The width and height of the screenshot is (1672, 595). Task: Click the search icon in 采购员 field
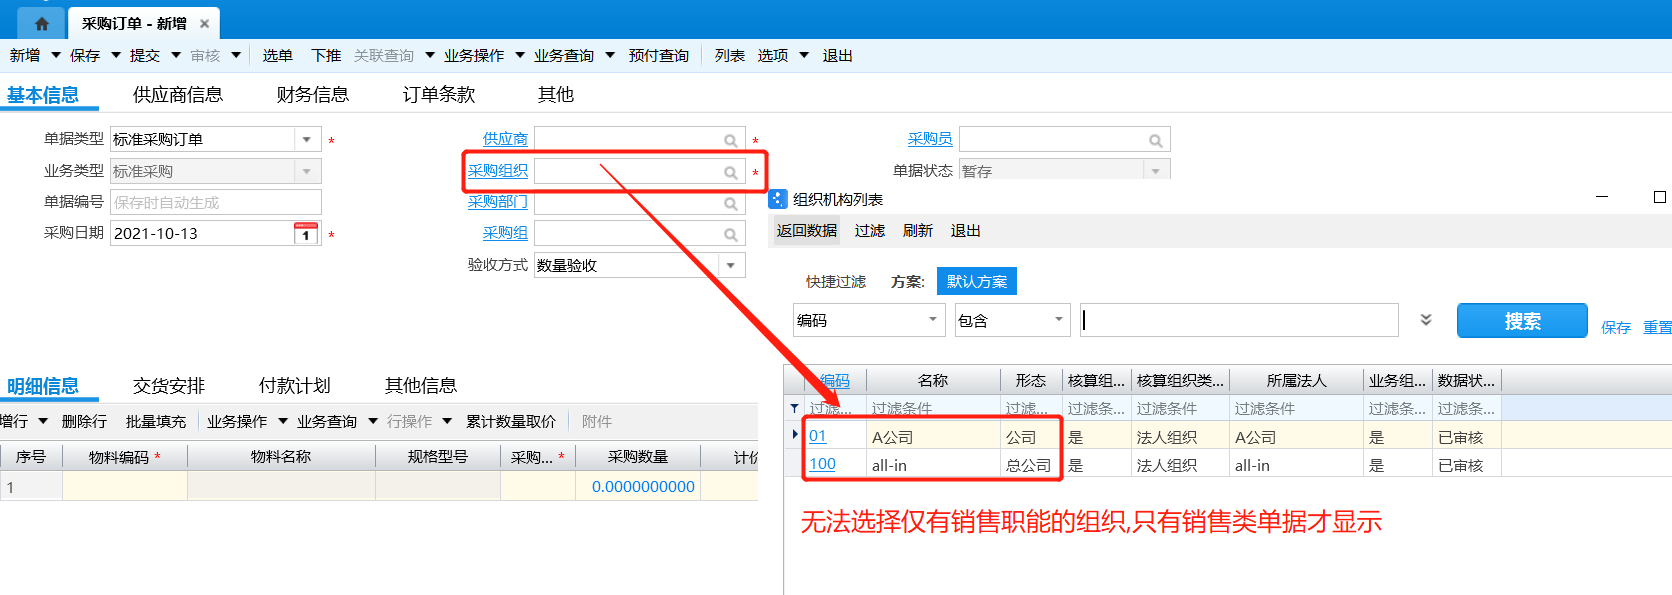pos(1155,140)
